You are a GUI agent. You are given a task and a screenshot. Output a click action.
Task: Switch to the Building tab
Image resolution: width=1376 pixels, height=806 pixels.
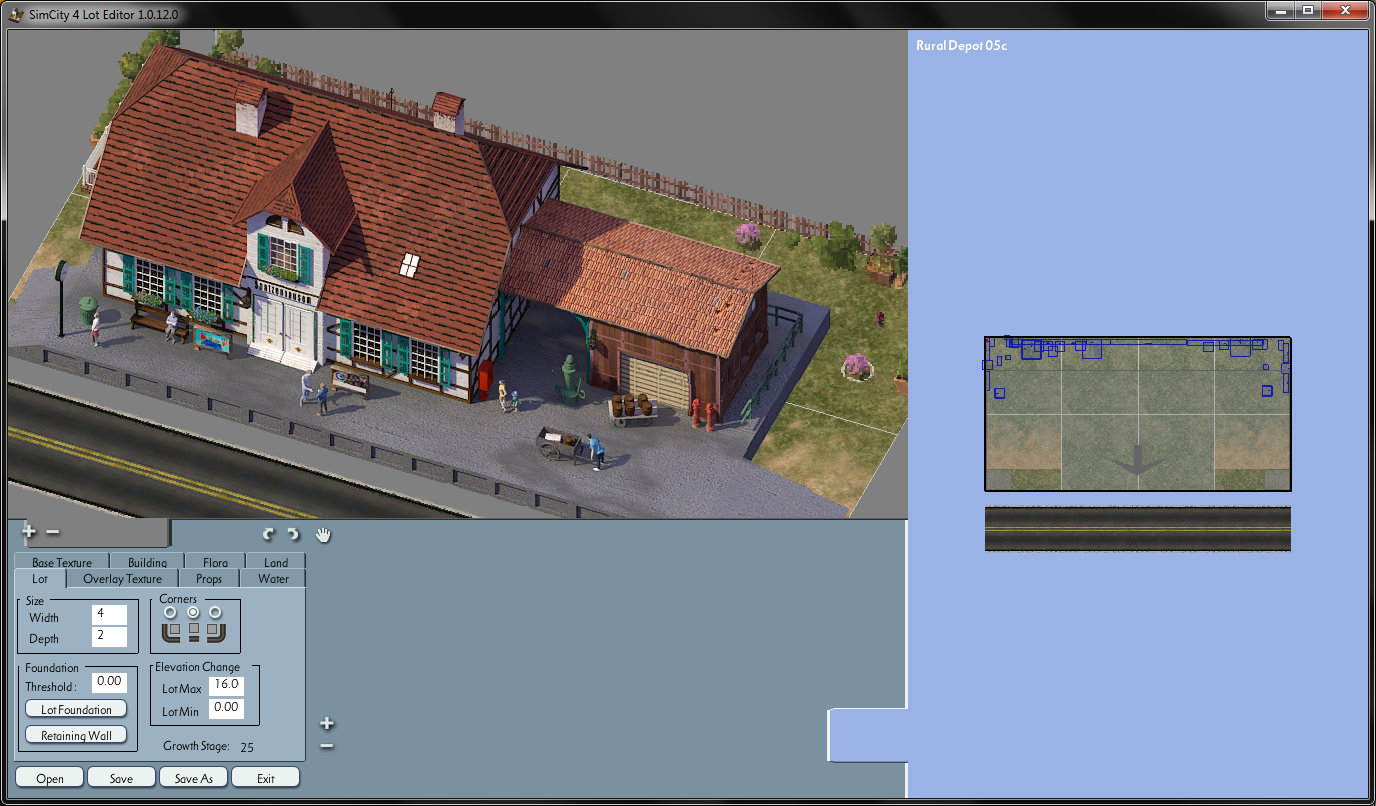148,562
